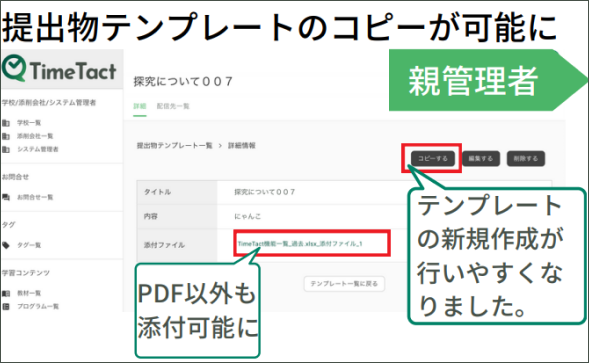Open 教材一覧 in the sidebar
Image resolution: width=589 pixels, height=363 pixels.
coord(29,293)
